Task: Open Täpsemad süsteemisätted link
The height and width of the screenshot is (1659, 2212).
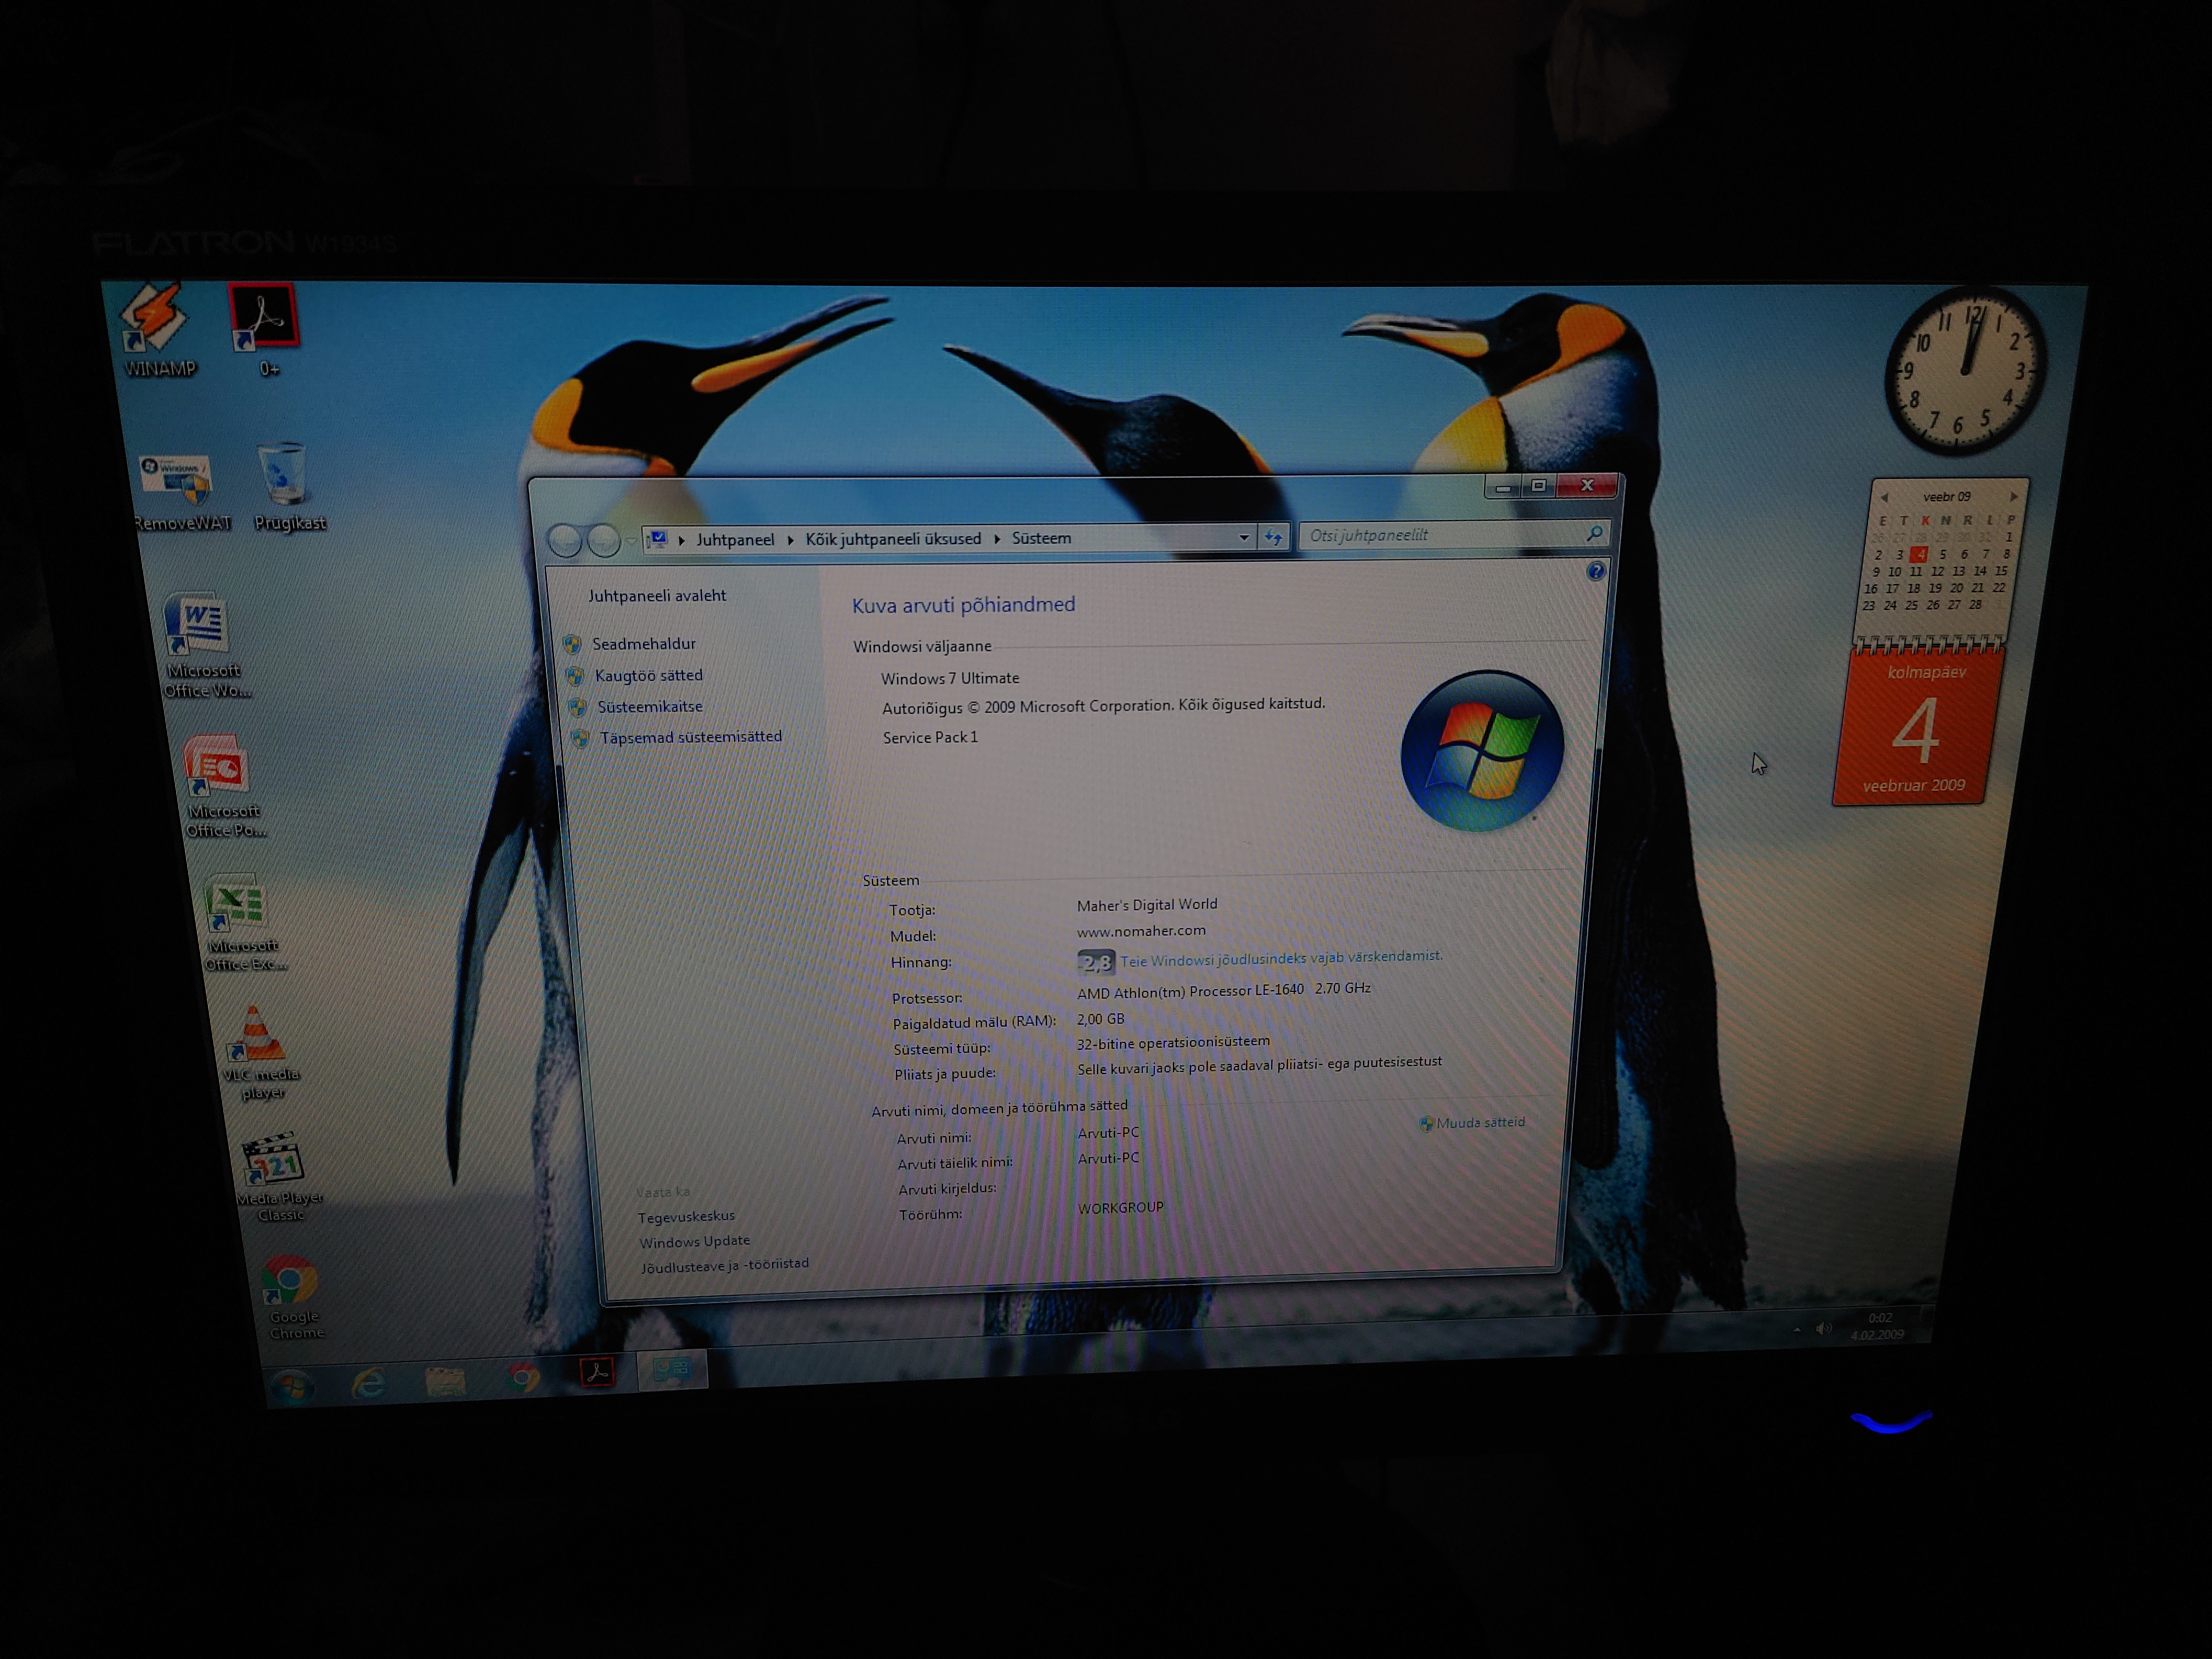Action: 691,736
